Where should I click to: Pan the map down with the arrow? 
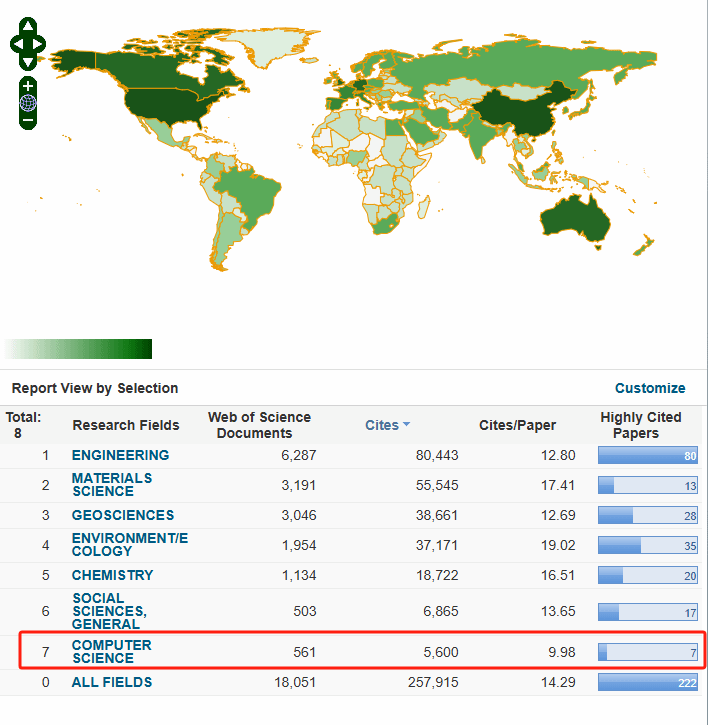28,62
